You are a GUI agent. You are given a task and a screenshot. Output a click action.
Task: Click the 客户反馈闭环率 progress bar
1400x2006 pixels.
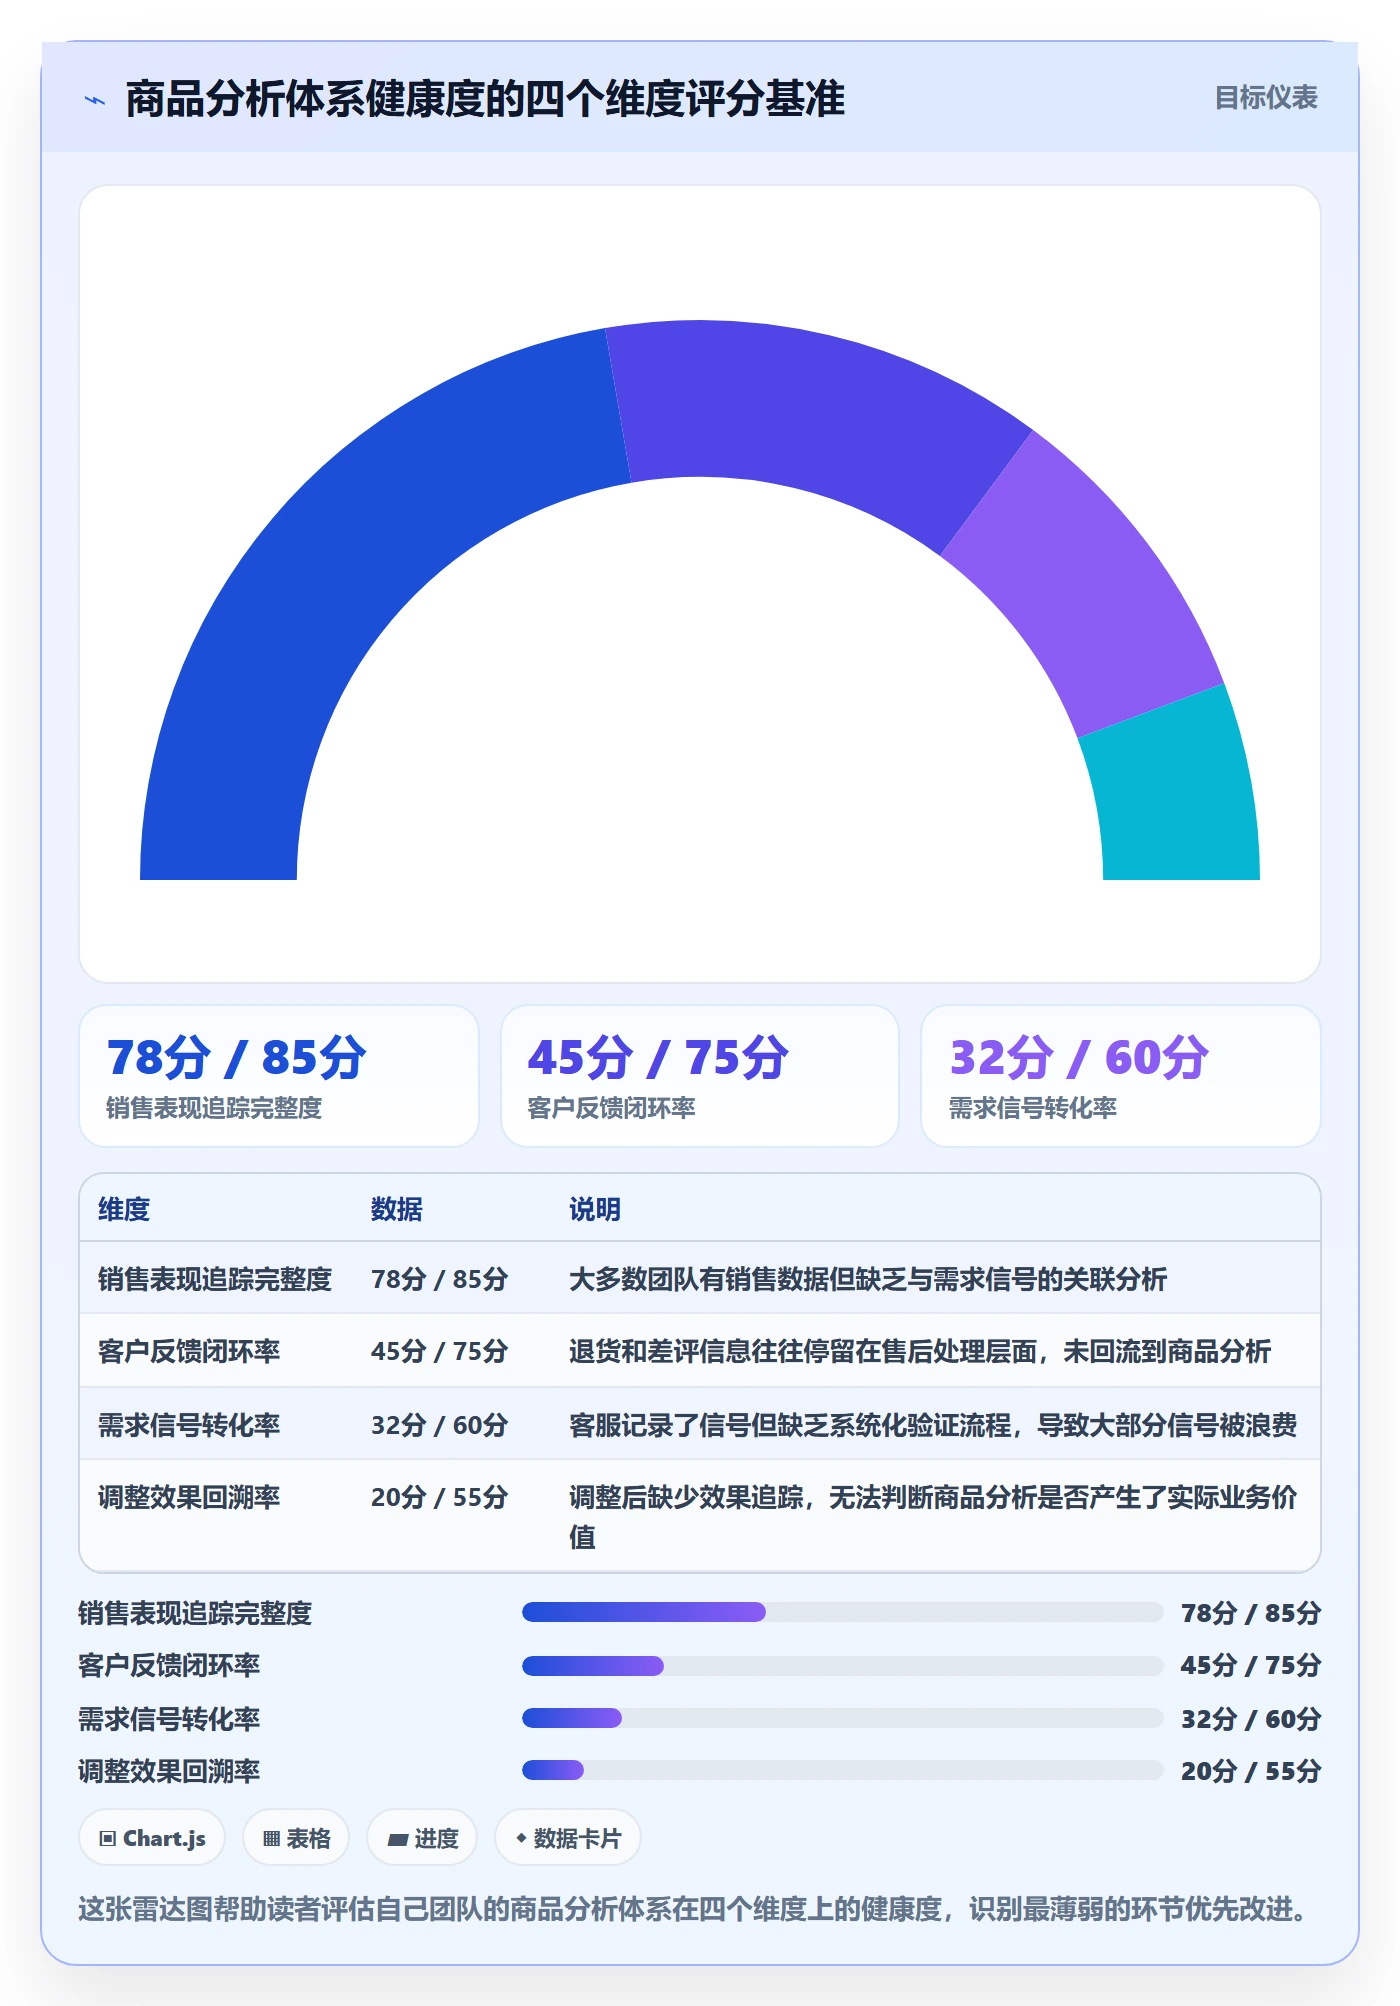(842, 1665)
